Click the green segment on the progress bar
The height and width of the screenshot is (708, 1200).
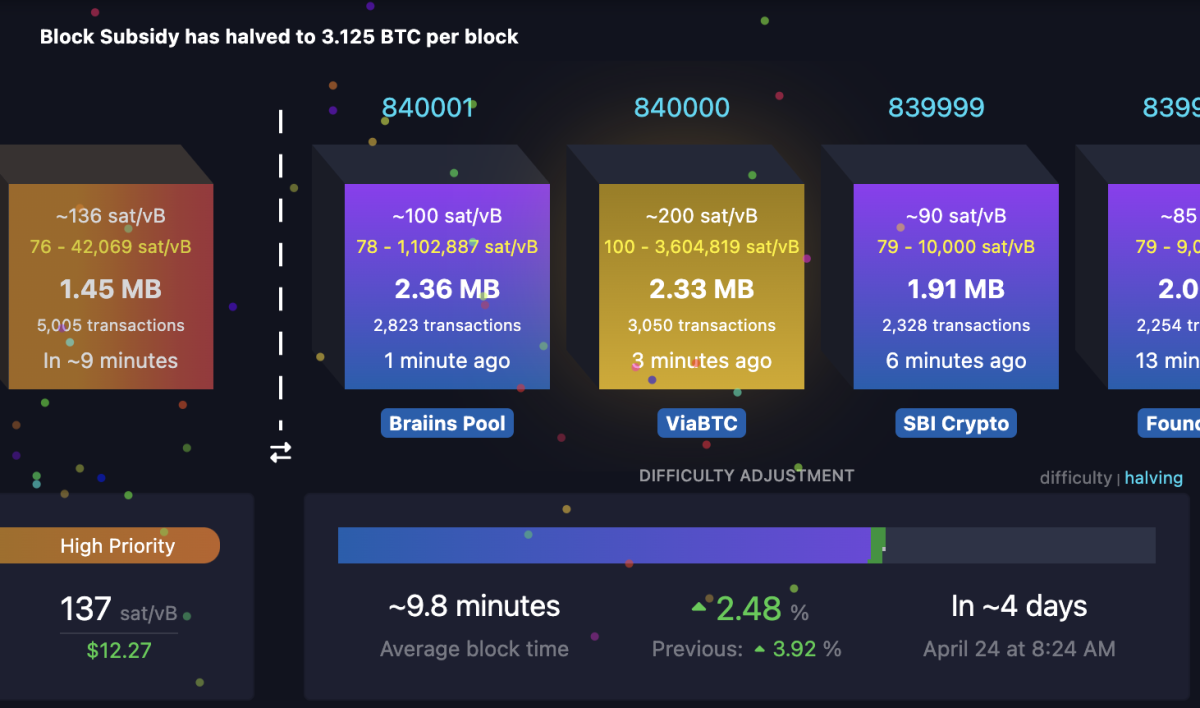(x=877, y=546)
